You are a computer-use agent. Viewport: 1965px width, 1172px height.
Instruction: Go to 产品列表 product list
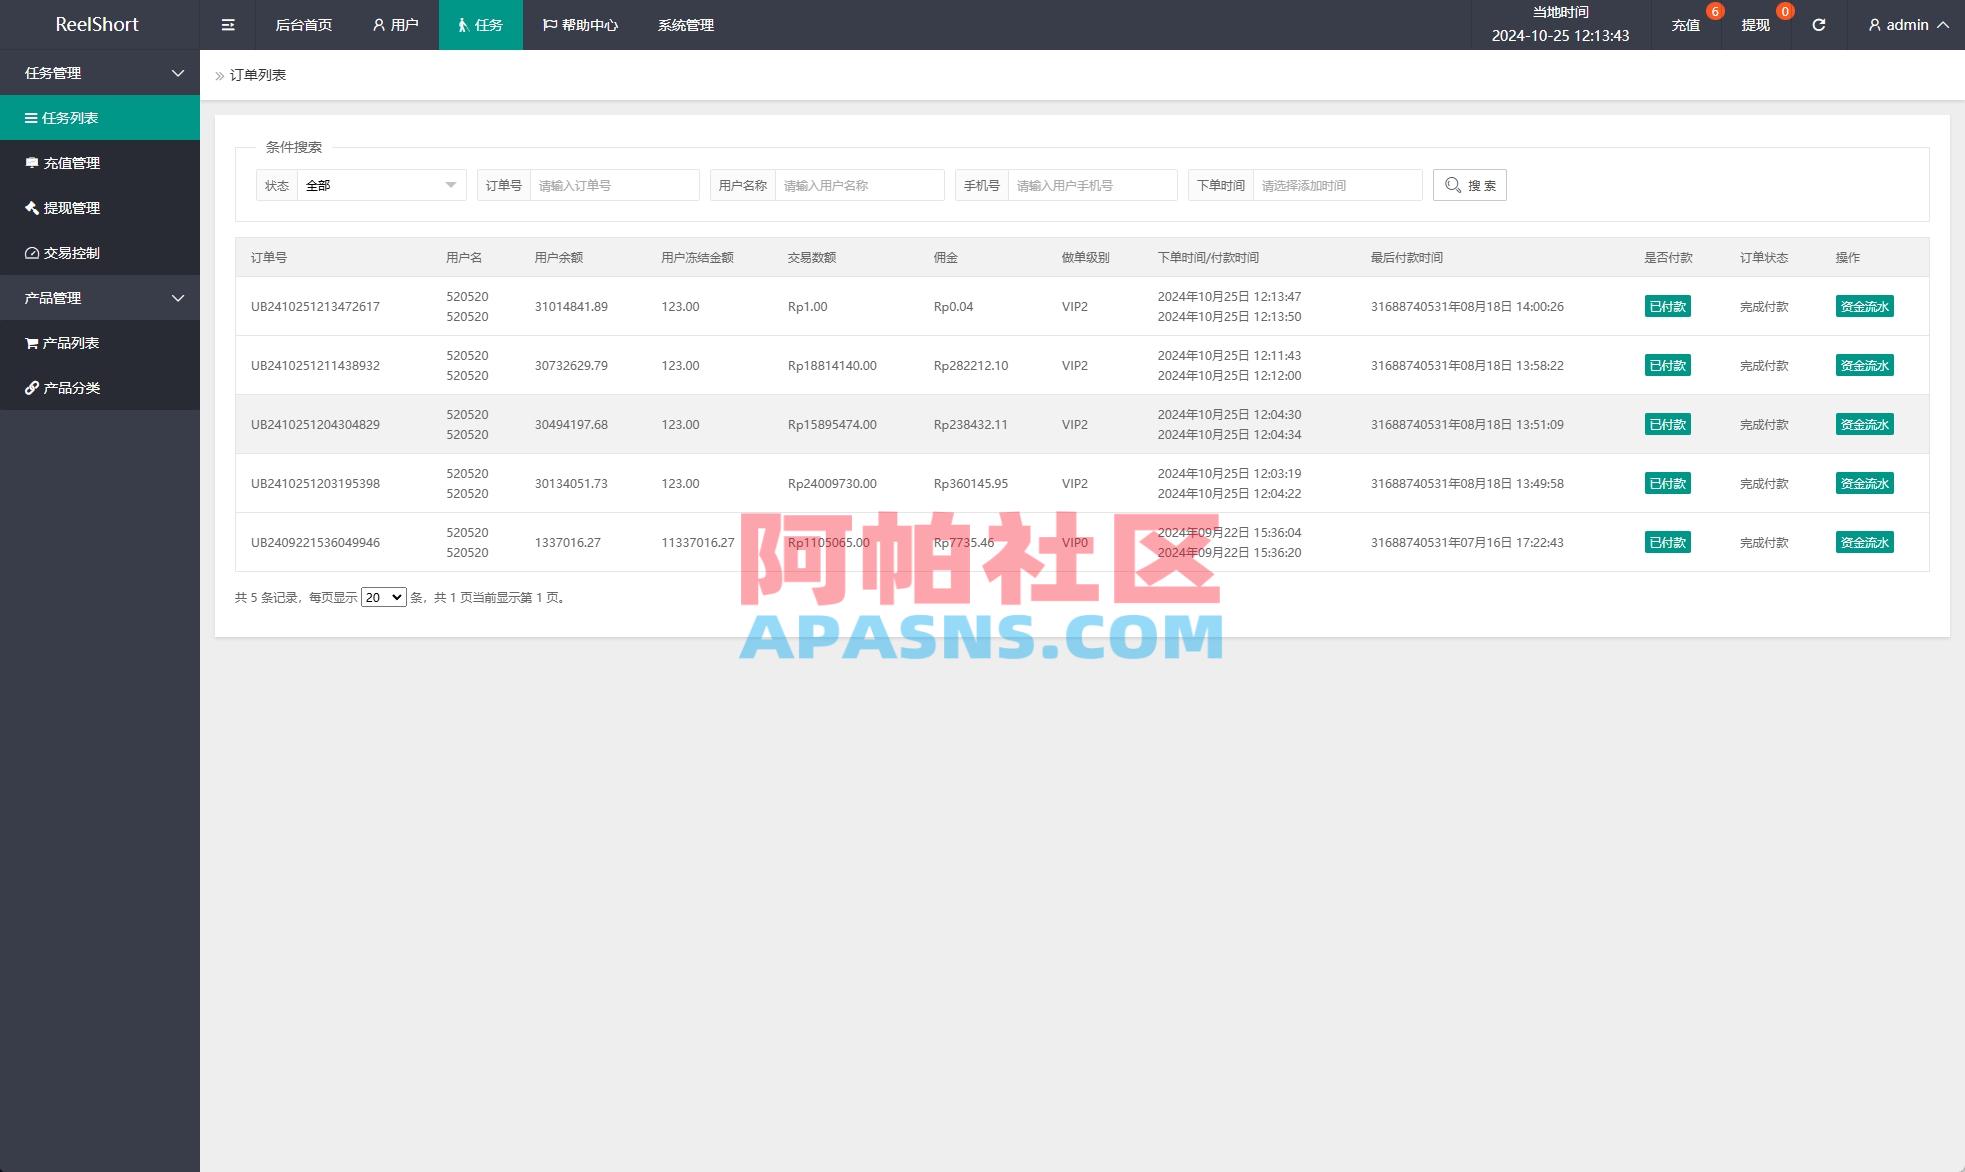point(70,342)
